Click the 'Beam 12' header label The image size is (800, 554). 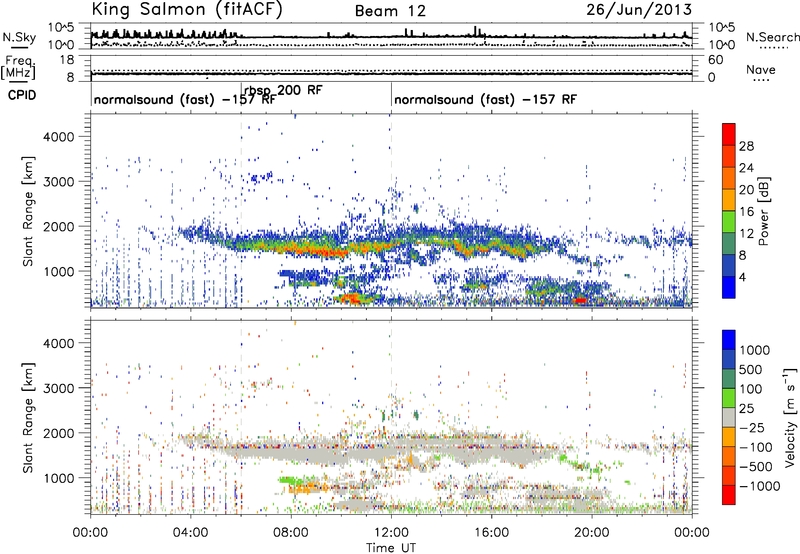[390, 11]
